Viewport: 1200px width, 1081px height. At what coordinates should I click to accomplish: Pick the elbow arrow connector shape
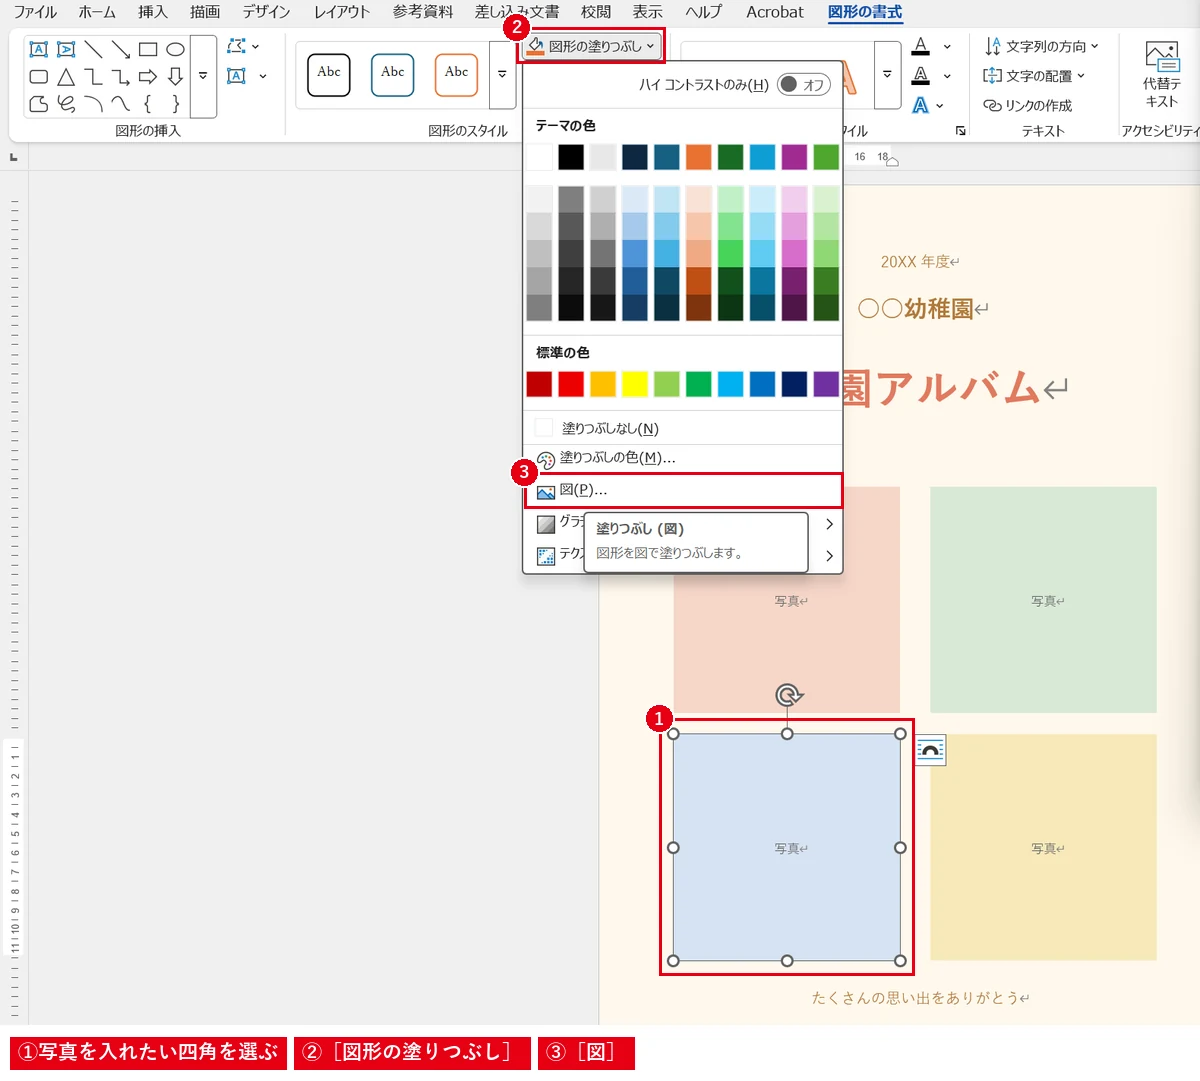[121, 76]
